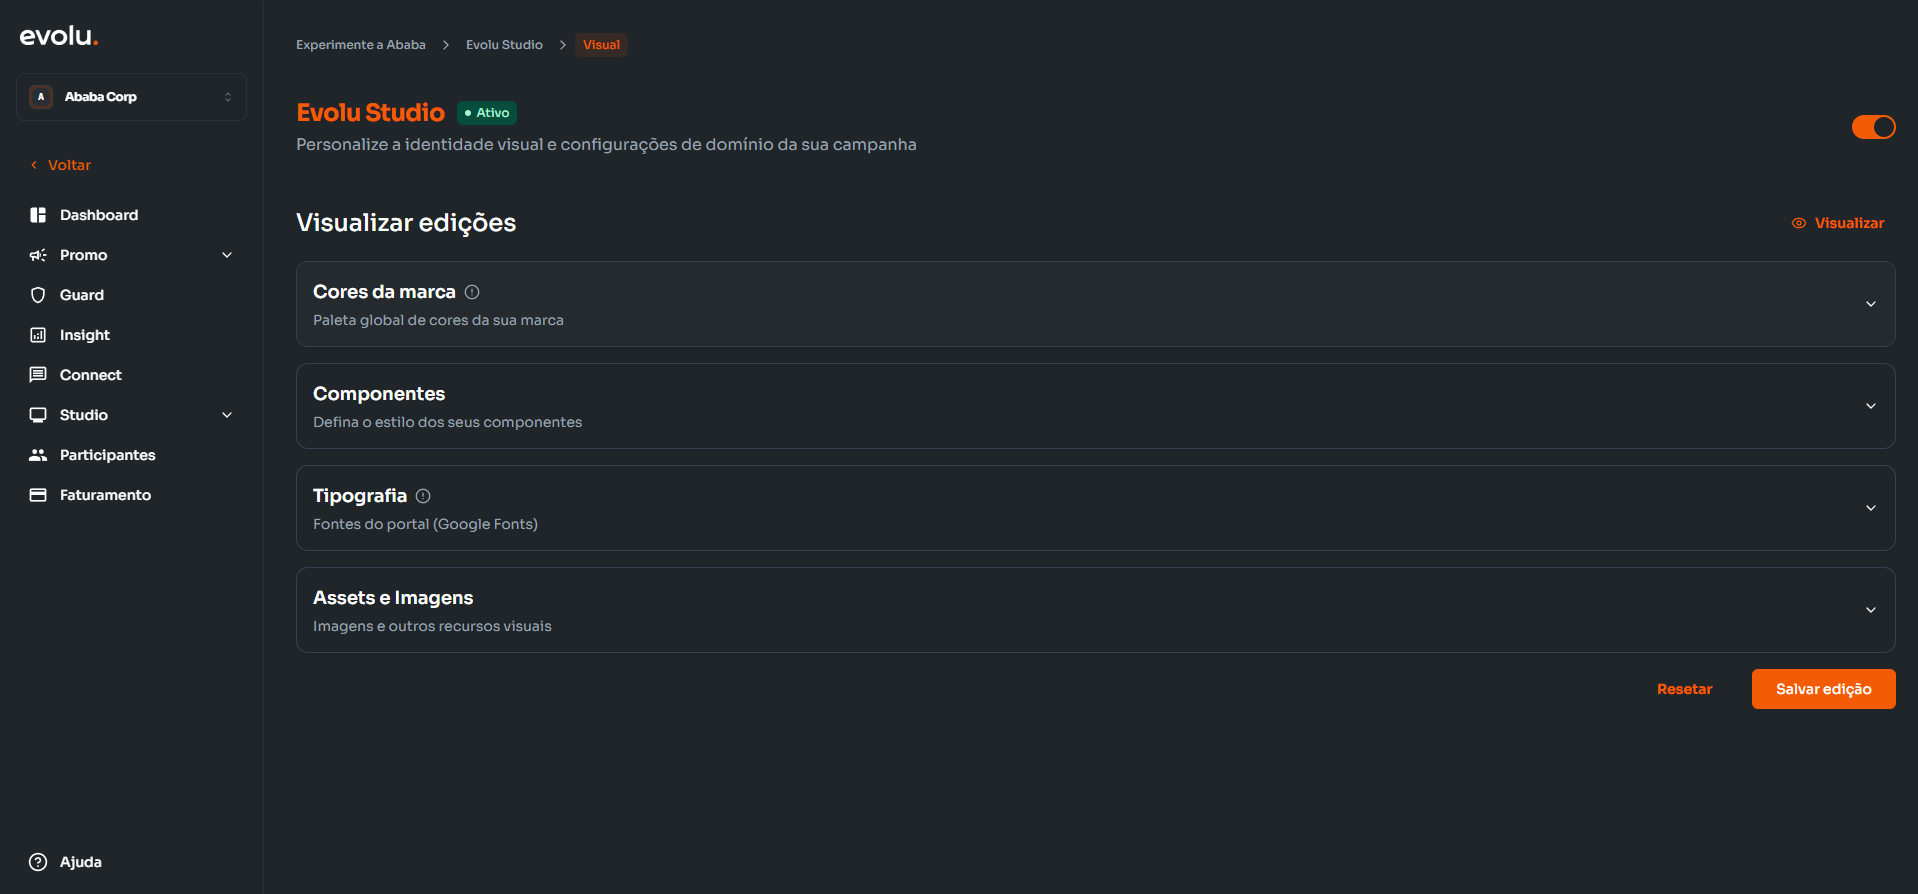Disable the Evolu Studio active toggle
Viewport: 1918px width, 894px height.
click(1873, 127)
